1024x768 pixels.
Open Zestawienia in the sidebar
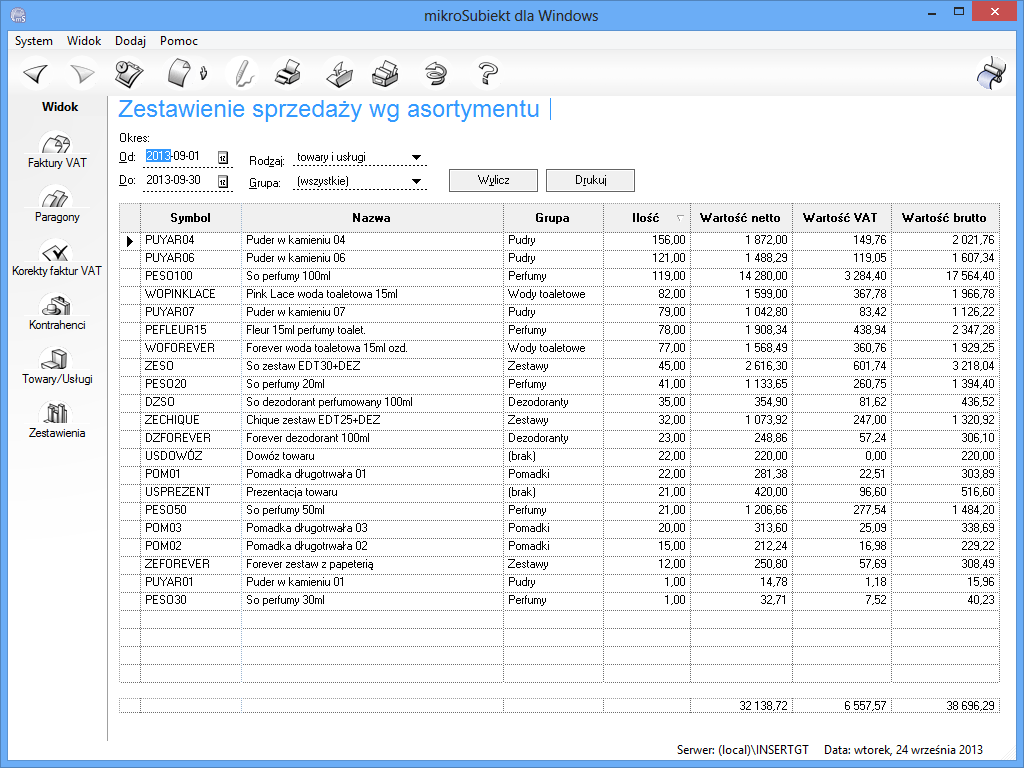[x=56, y=421]
